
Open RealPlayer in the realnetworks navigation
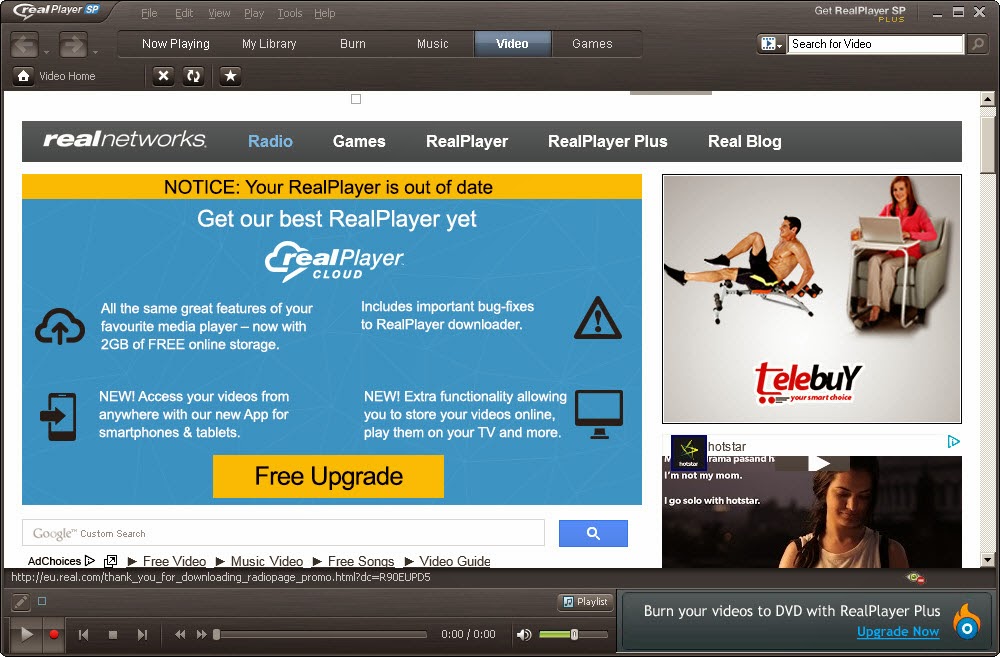coord(467,142)
